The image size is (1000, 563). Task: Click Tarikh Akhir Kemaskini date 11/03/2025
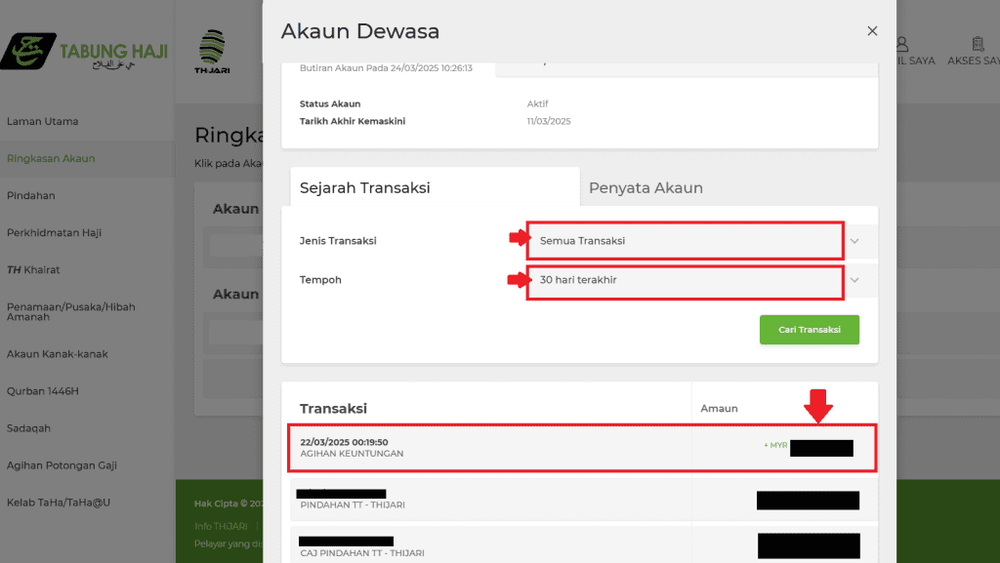point(548,121)
